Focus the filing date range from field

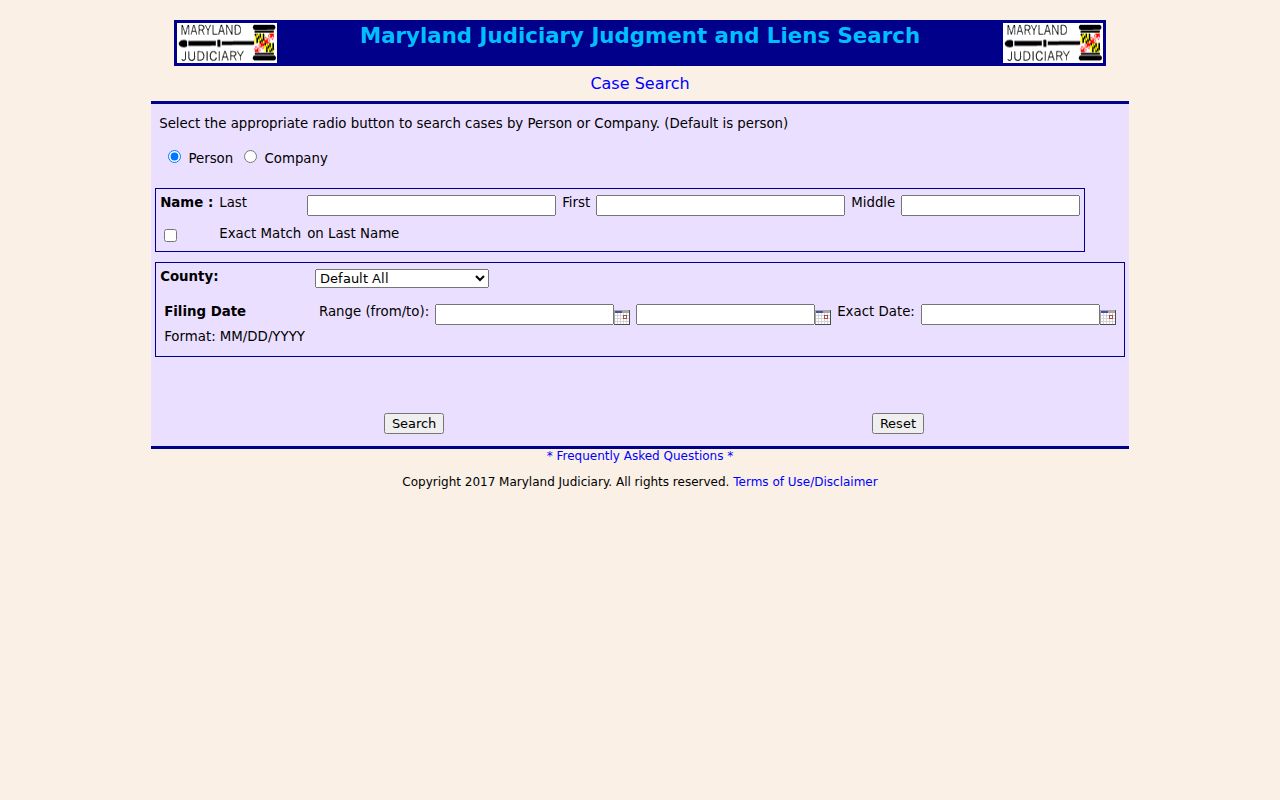(x=524, y=314)
